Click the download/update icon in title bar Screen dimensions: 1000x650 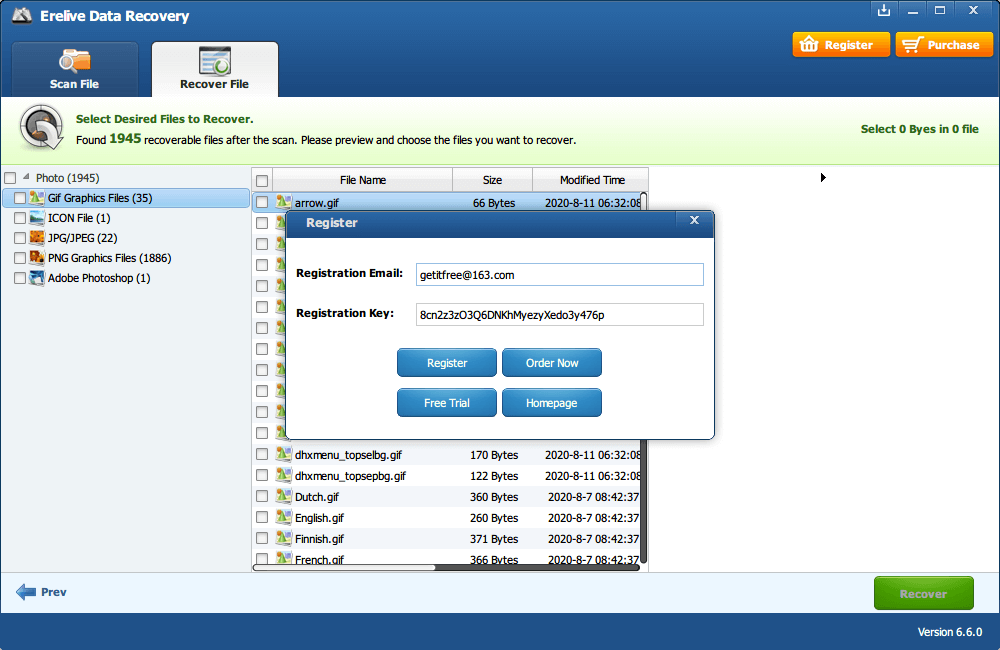click(x=884, y=10)
